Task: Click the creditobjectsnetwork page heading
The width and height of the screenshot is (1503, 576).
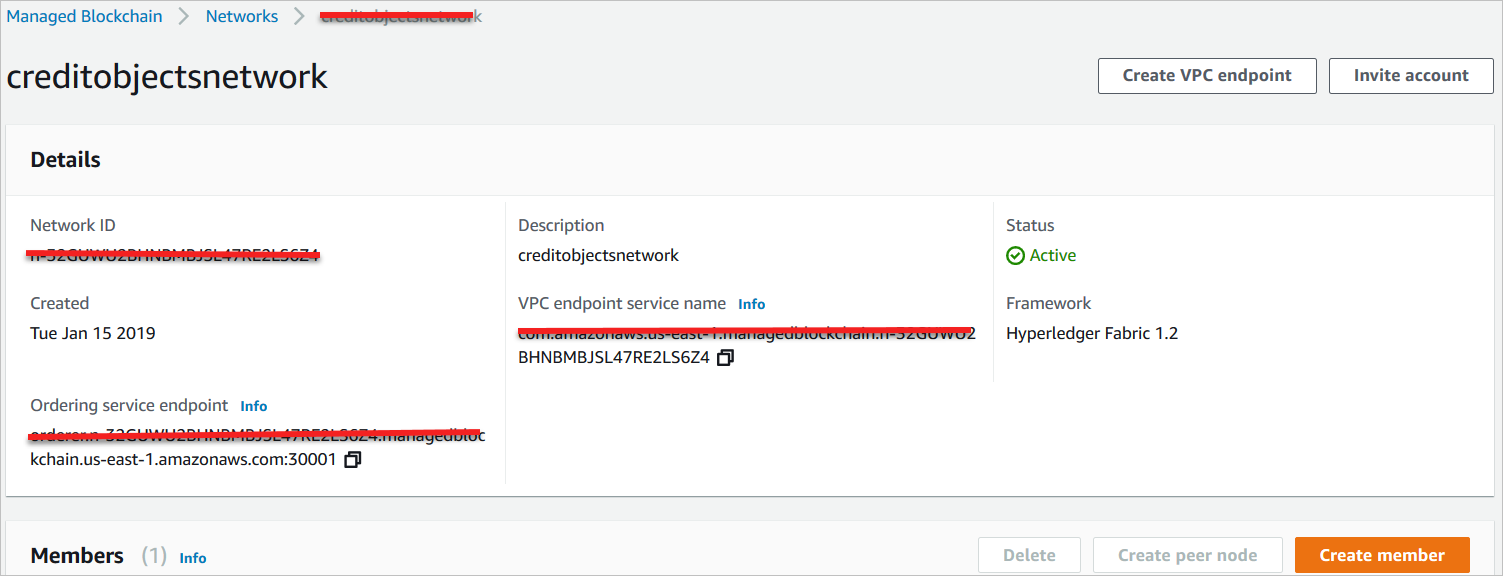Action: click(167, 77)
